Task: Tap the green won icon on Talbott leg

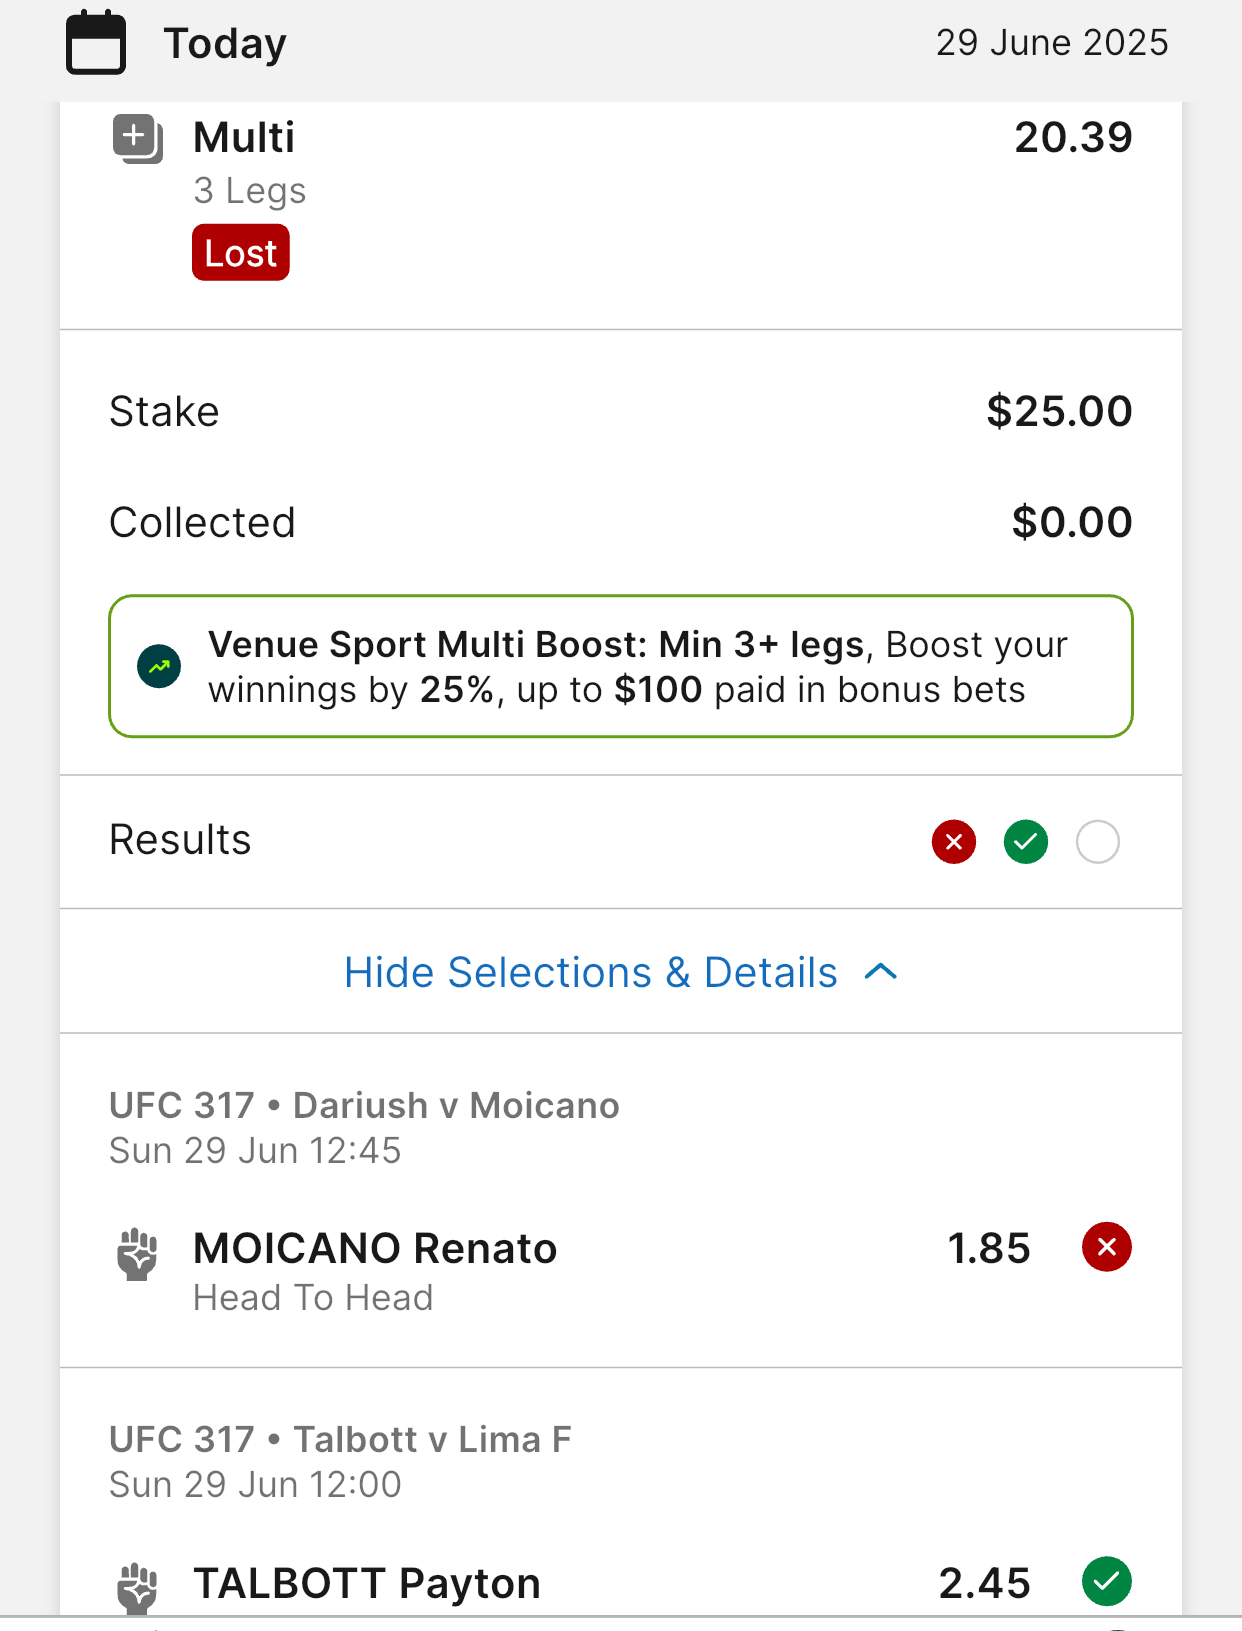Action: point(1107,1581)
